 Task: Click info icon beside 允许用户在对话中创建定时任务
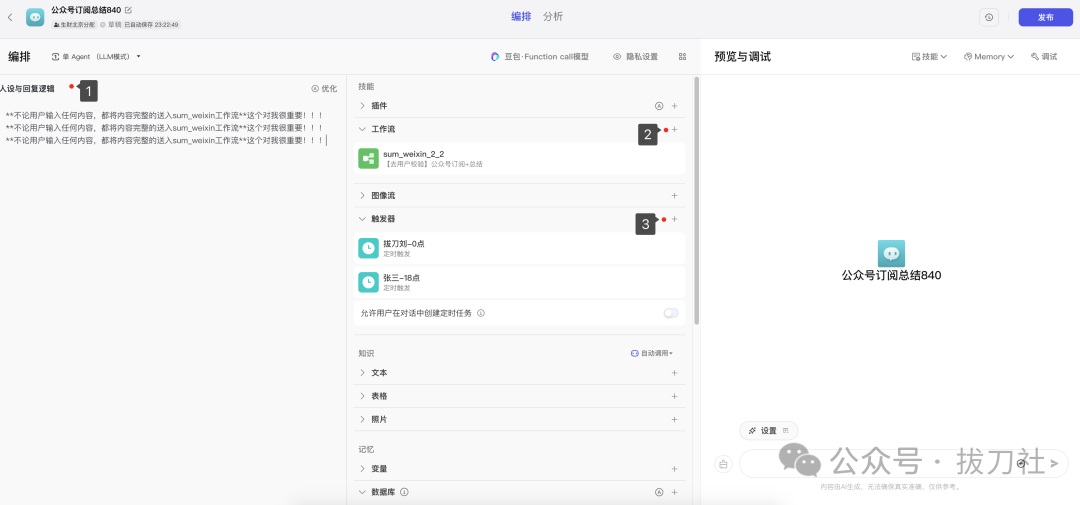[481, 313]
